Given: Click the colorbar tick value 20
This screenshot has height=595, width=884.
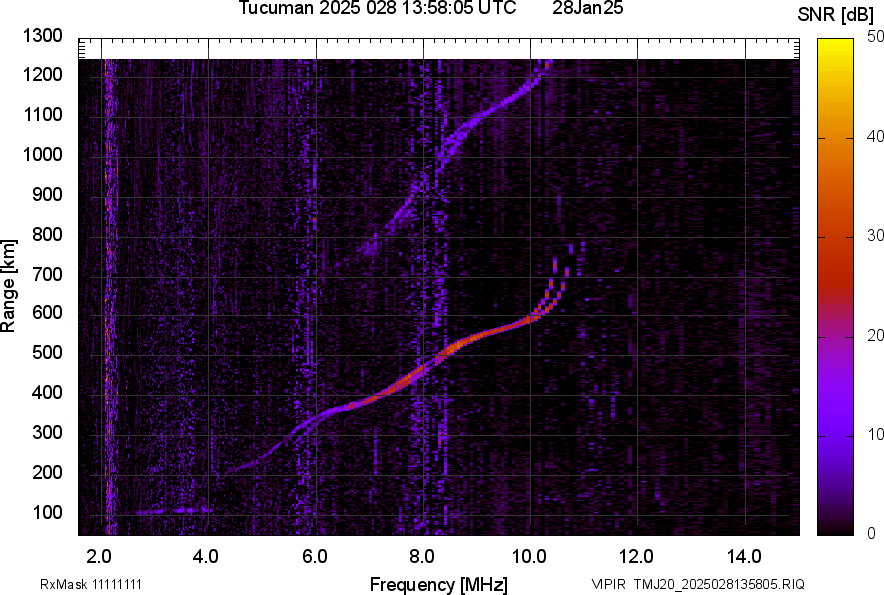Looking at the screenshot, I should pos(875,336).
